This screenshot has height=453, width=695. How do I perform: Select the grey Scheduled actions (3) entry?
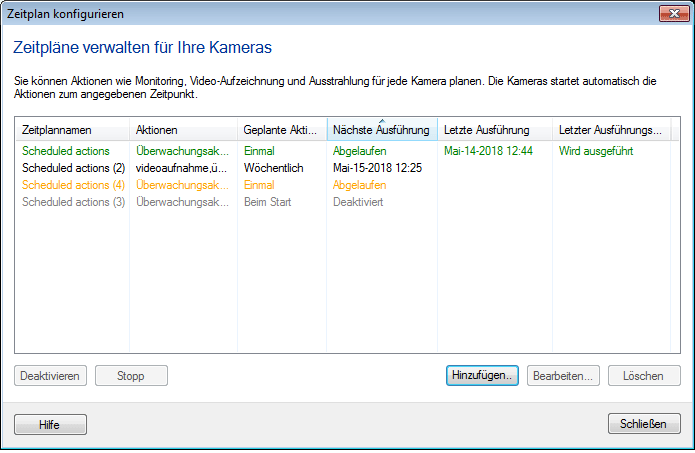pos(73,202)
